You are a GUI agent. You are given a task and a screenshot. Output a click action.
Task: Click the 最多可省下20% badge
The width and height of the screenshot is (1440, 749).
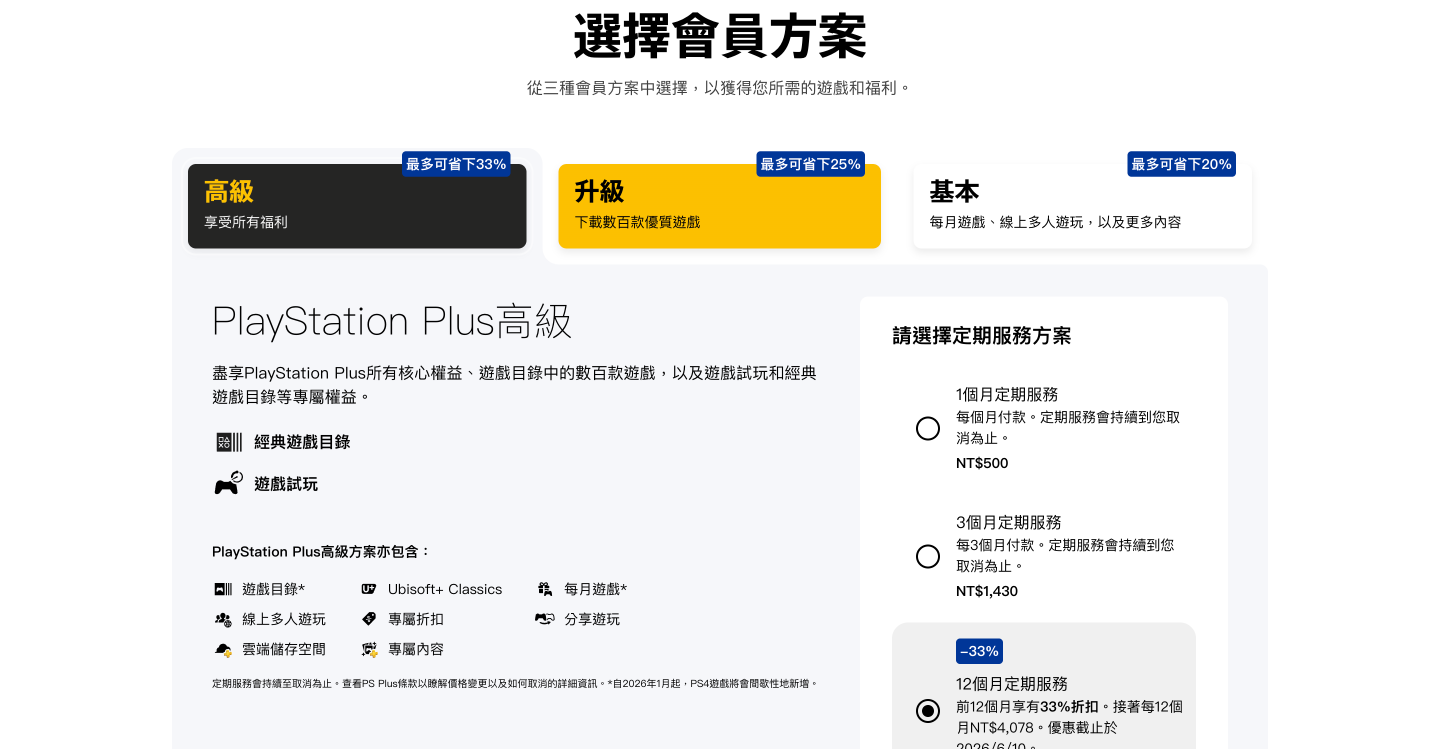click(x=1181, y=164)
